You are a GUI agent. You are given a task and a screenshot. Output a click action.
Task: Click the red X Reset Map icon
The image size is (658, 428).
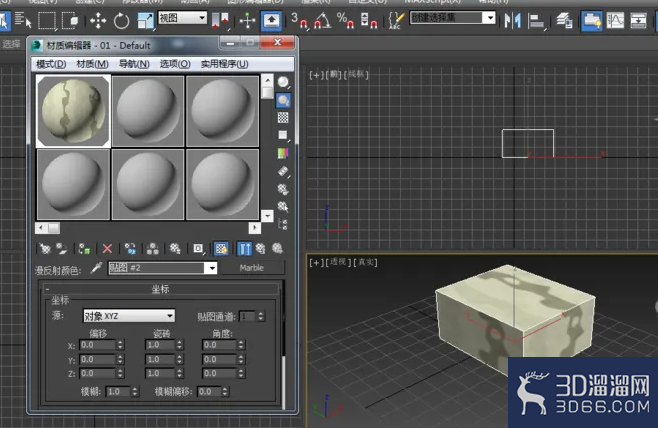click(x=107, y=249)
